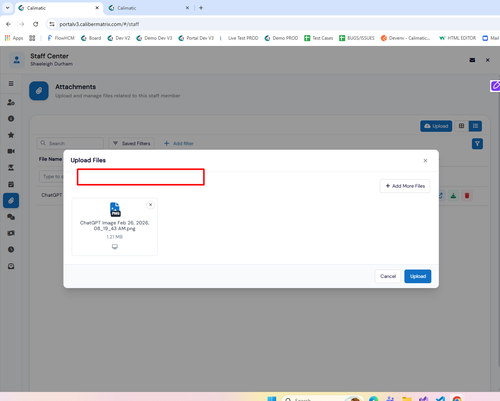Click the PNG file type icon in file card

(x=115, y=209)
